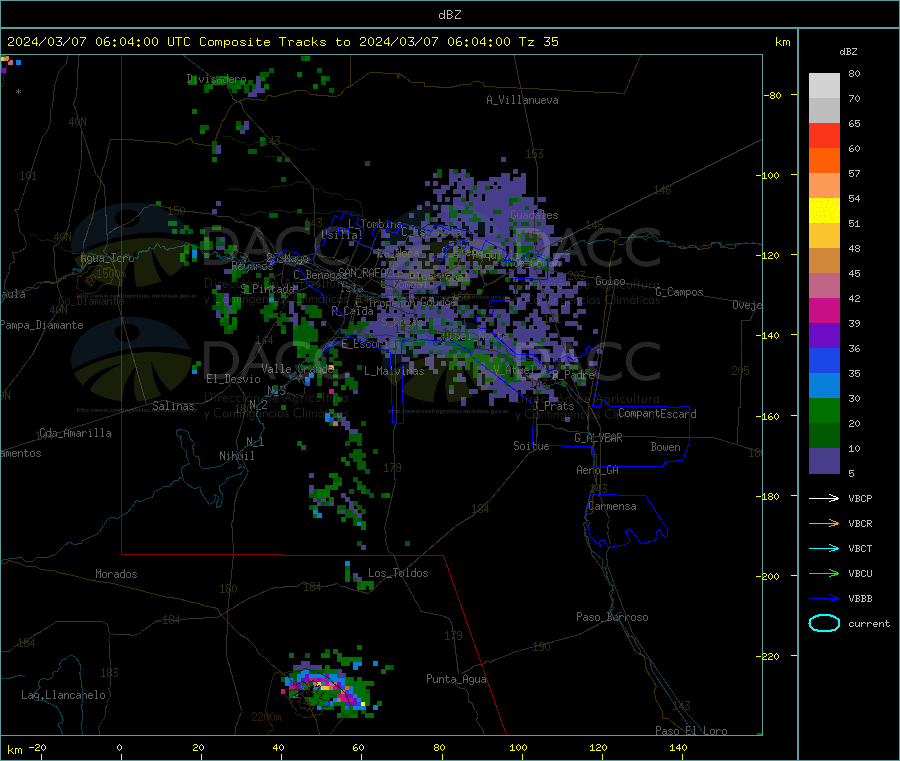Click the SAN_RAFAEL map label
900x761 pixels.
367,273
